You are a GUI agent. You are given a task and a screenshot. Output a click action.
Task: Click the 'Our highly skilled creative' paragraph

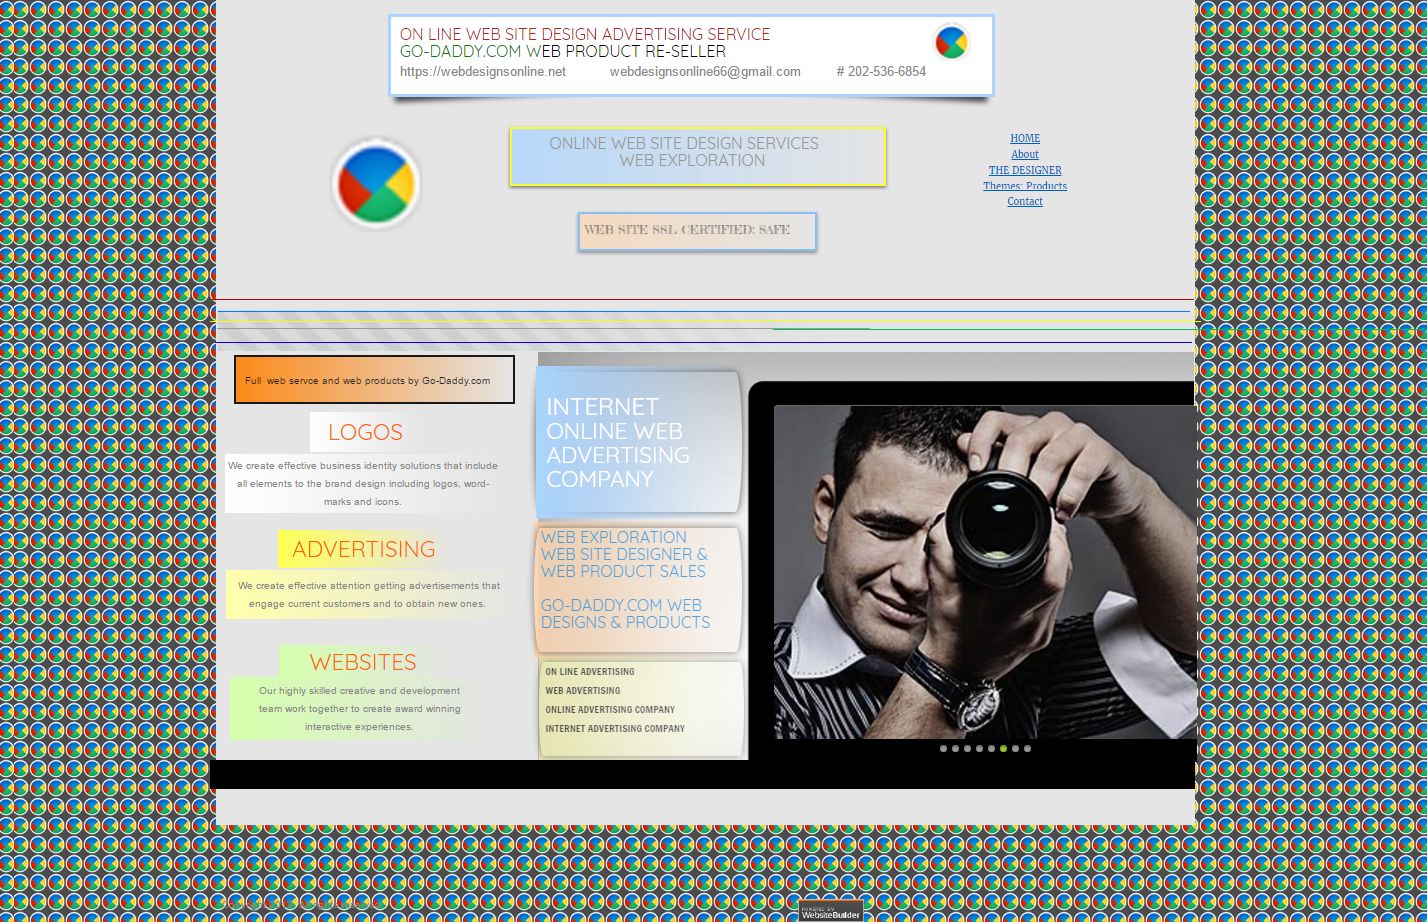359,708
